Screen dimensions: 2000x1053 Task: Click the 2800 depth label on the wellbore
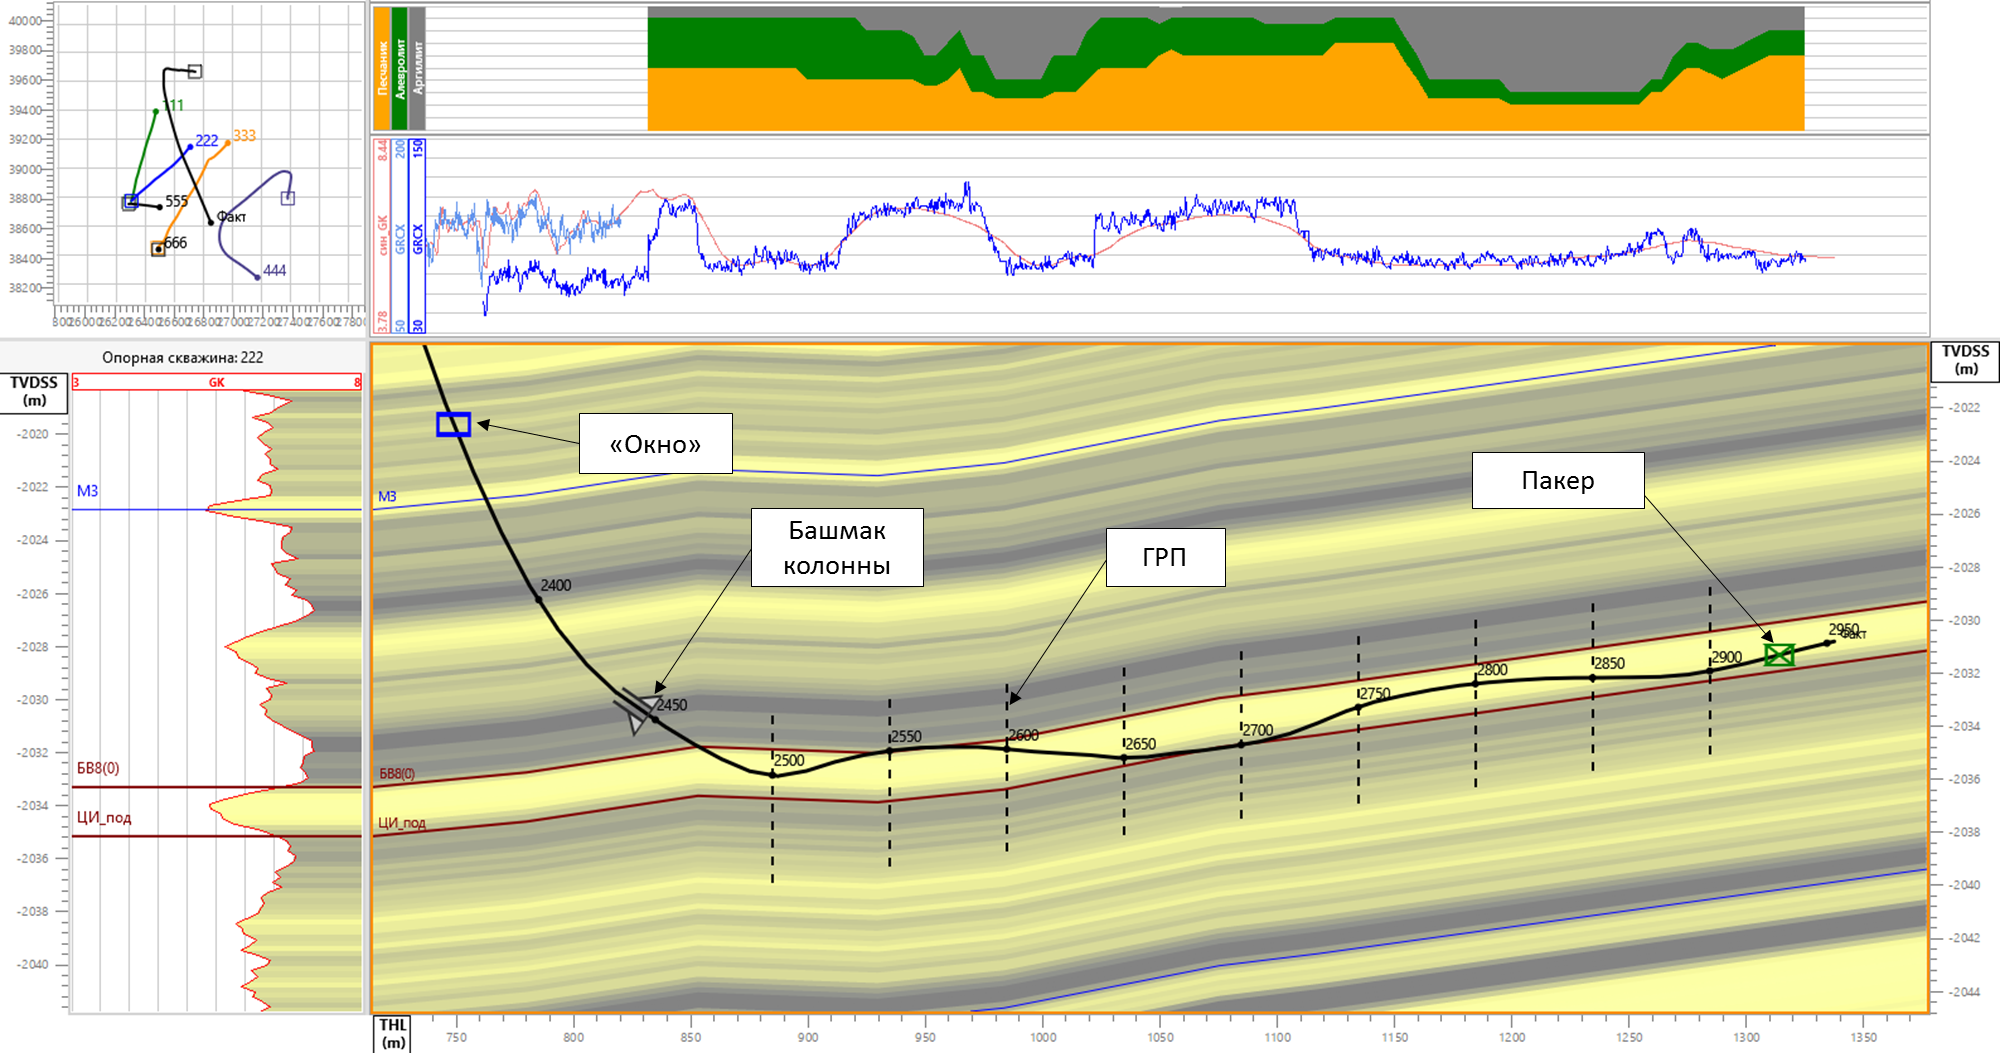click(1493, 669)
